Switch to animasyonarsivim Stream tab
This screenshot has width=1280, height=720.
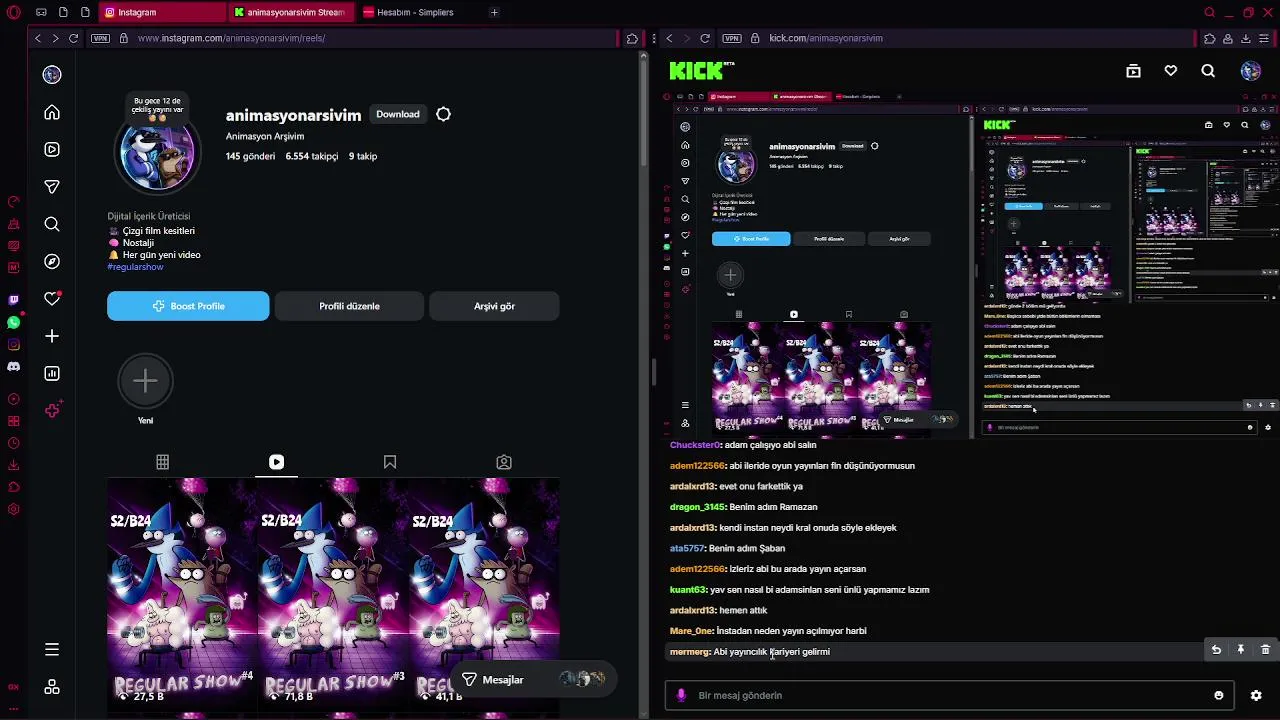click(x=290, y=12)
